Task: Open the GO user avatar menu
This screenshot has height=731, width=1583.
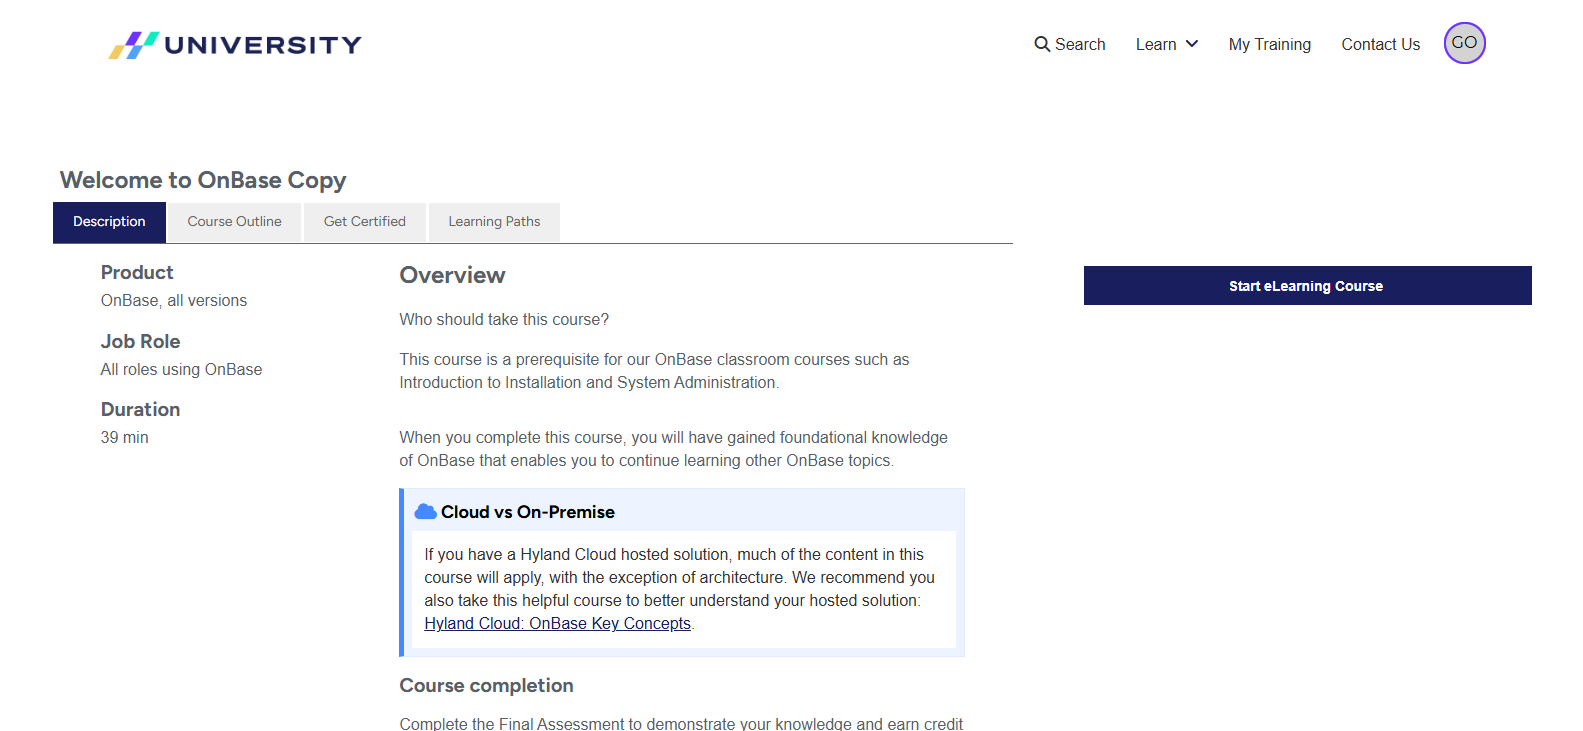Action: [1464, 43]
